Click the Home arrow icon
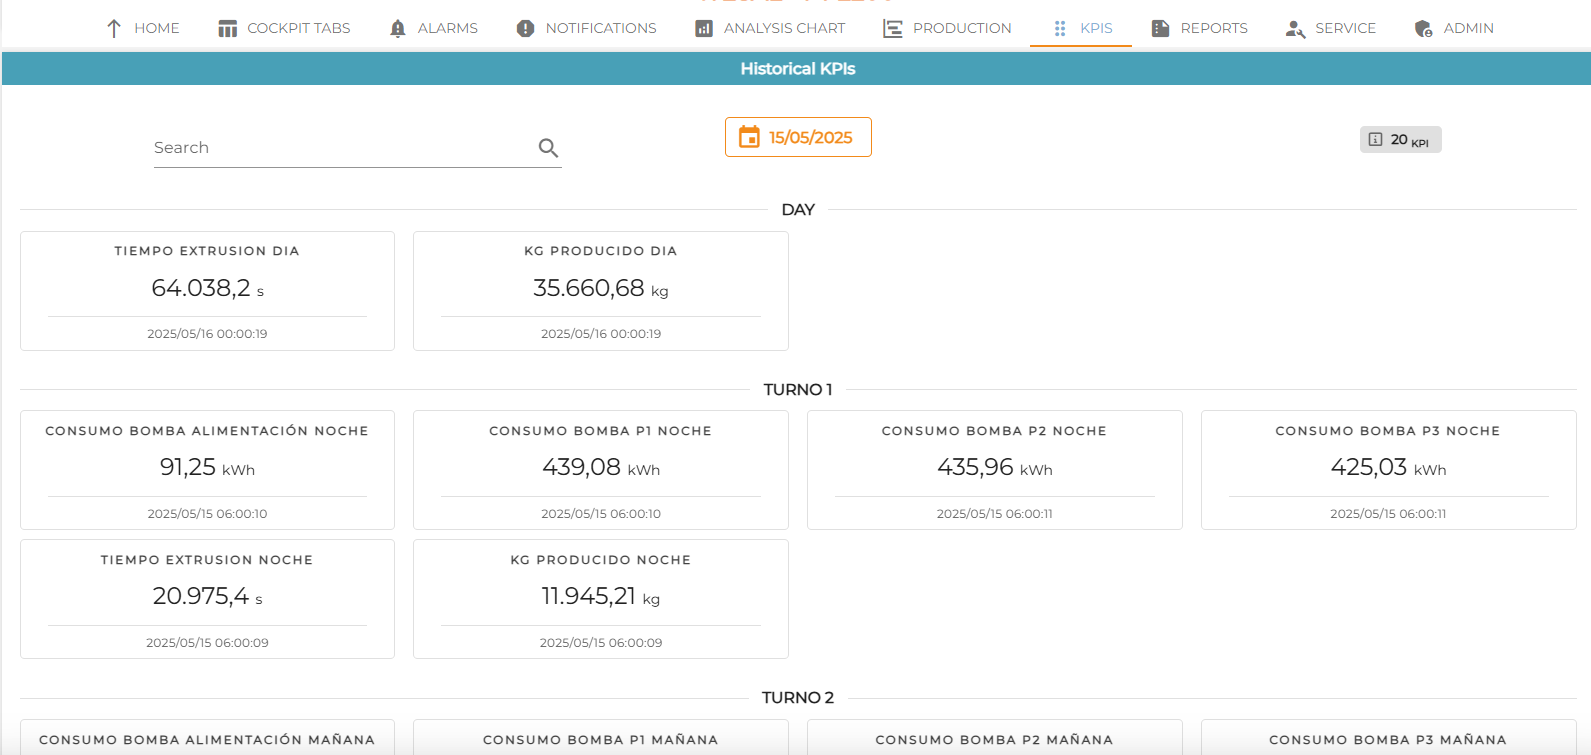The image size is (1591, 755). point(114,29)
